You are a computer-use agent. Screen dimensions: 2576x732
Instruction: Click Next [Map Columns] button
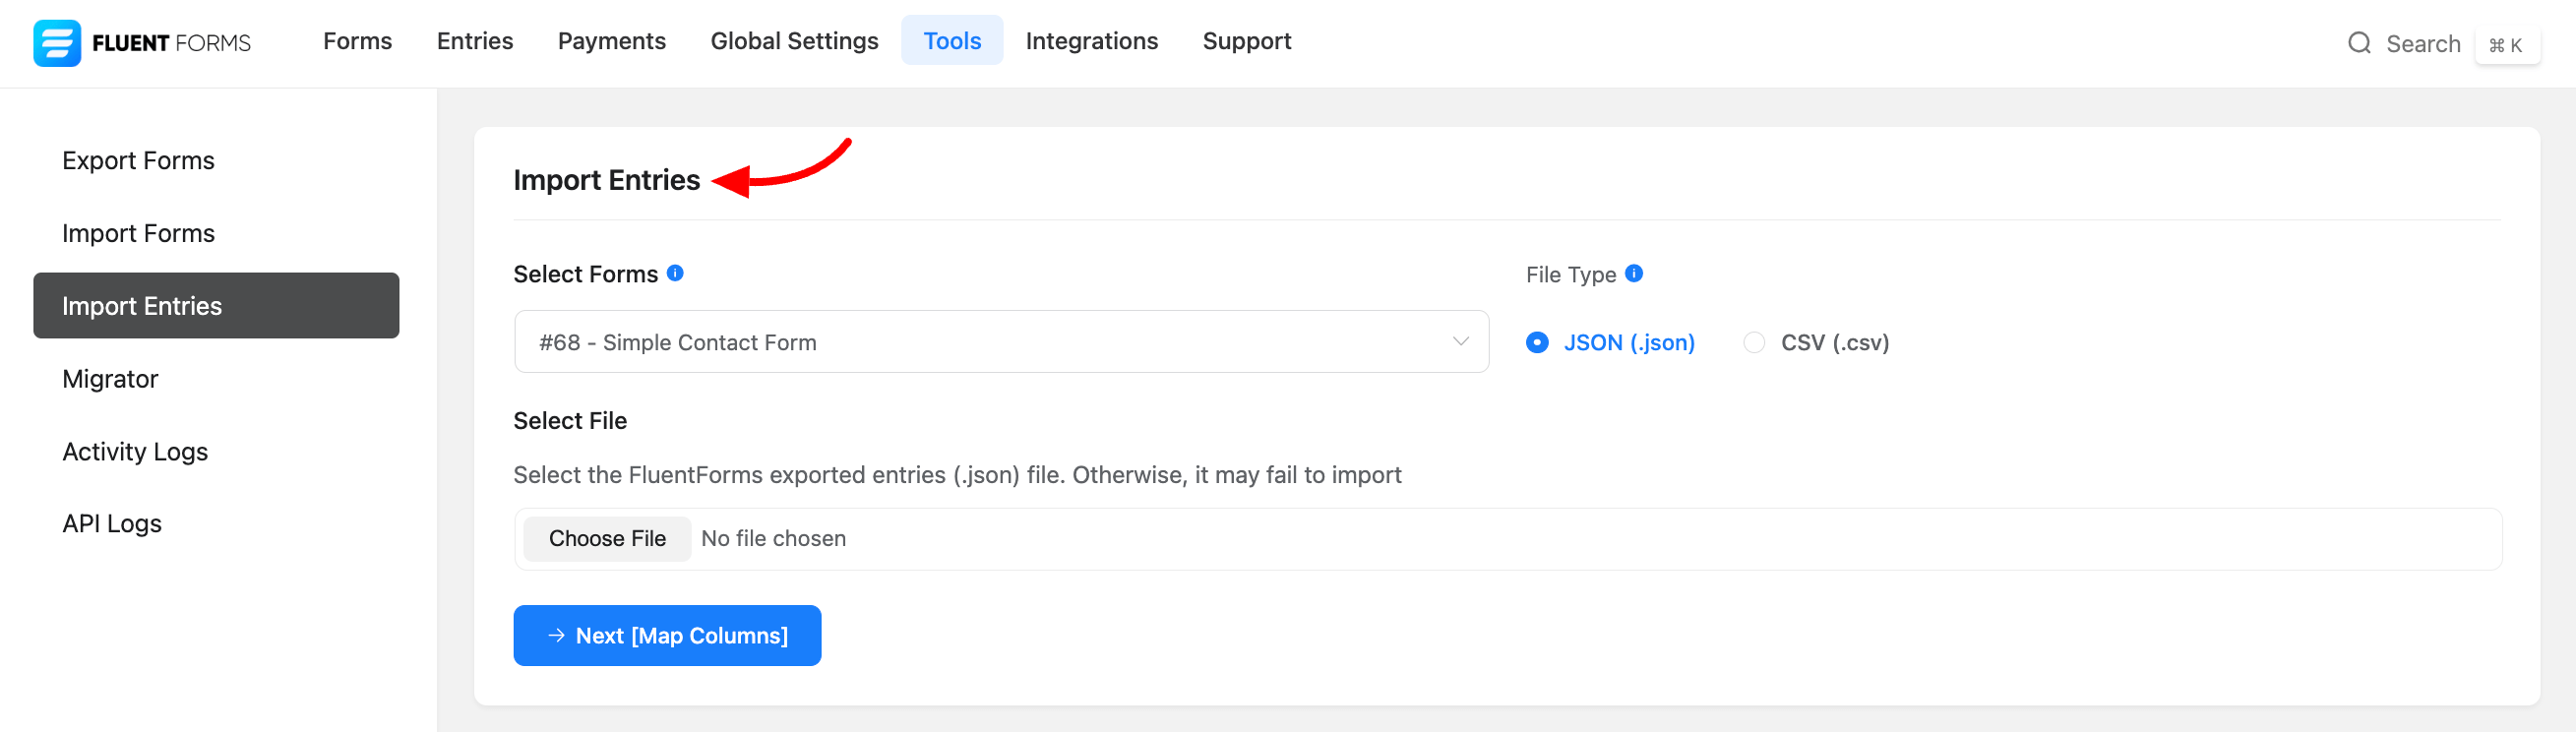pyautogui.click(x=667, y=635)
